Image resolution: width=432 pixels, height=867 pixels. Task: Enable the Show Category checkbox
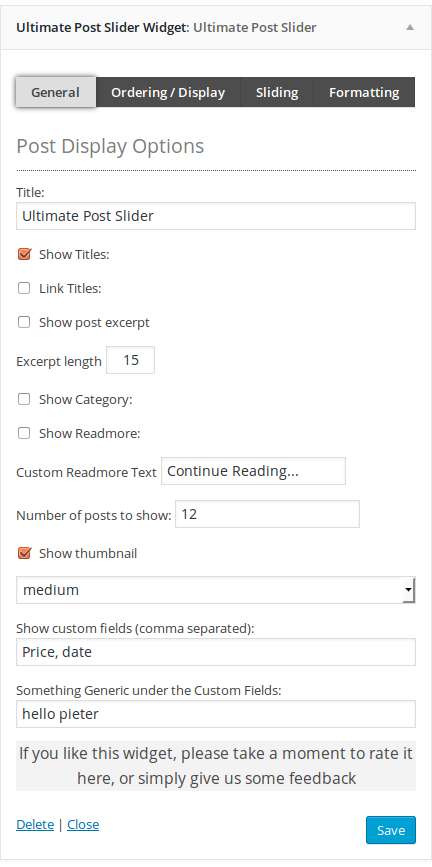coord(24,399)
